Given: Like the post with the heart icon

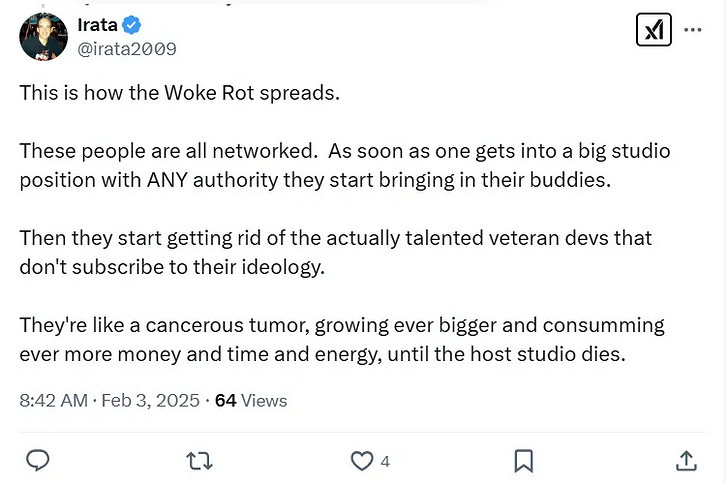Looking at the screenshot, I should tap(360, 460).
